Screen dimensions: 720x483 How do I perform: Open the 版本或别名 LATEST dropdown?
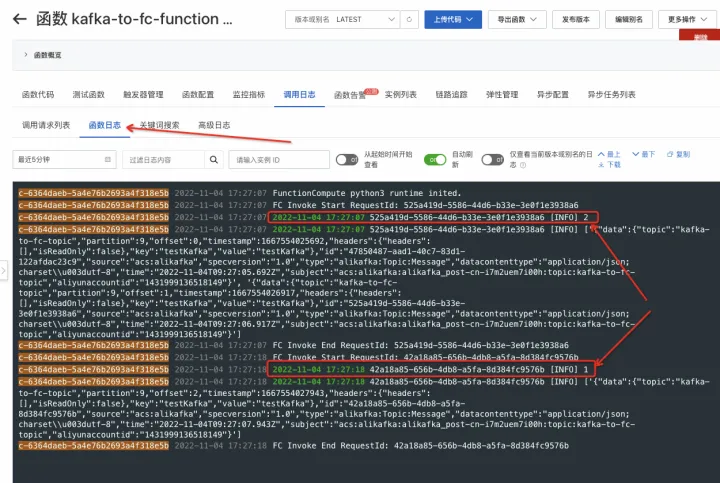(343, 19)
